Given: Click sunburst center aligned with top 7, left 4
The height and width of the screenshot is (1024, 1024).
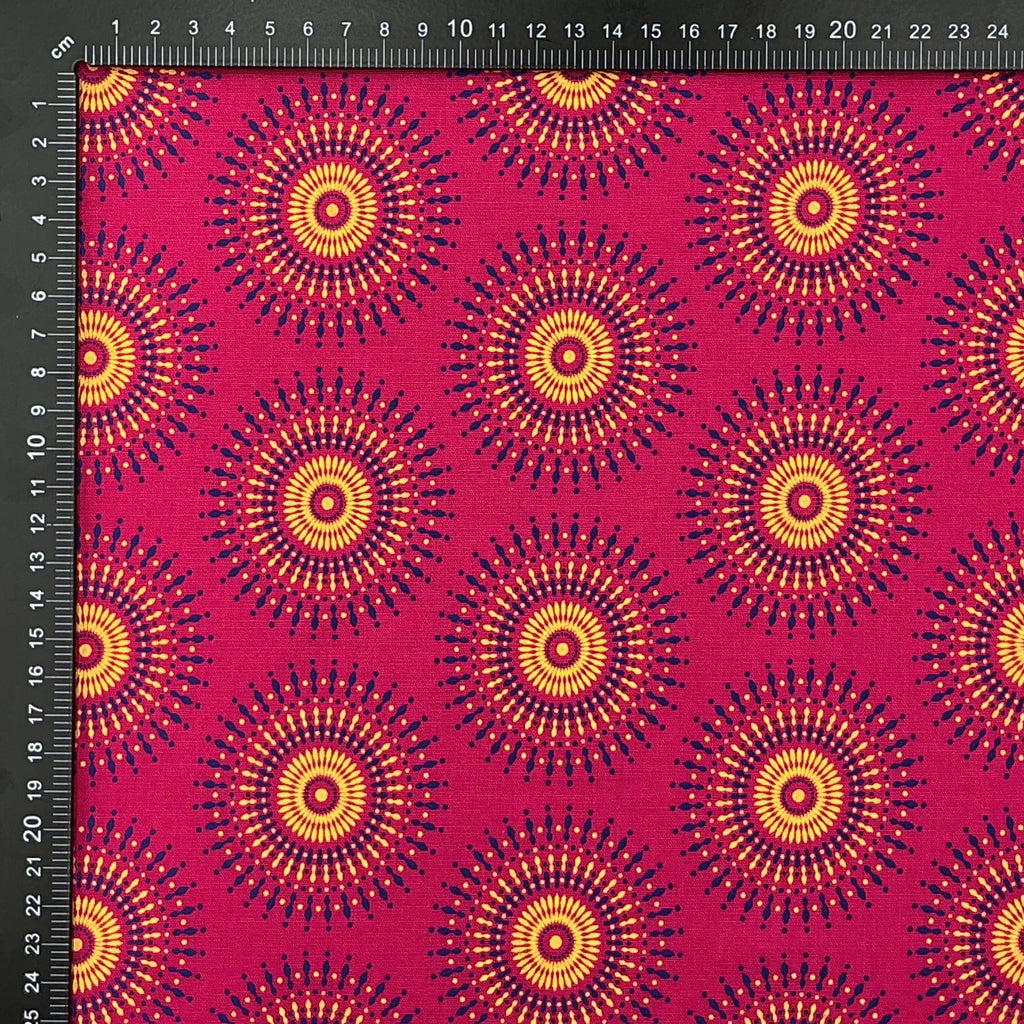Looking at the screenshot, I should click(x=332, y=210).
